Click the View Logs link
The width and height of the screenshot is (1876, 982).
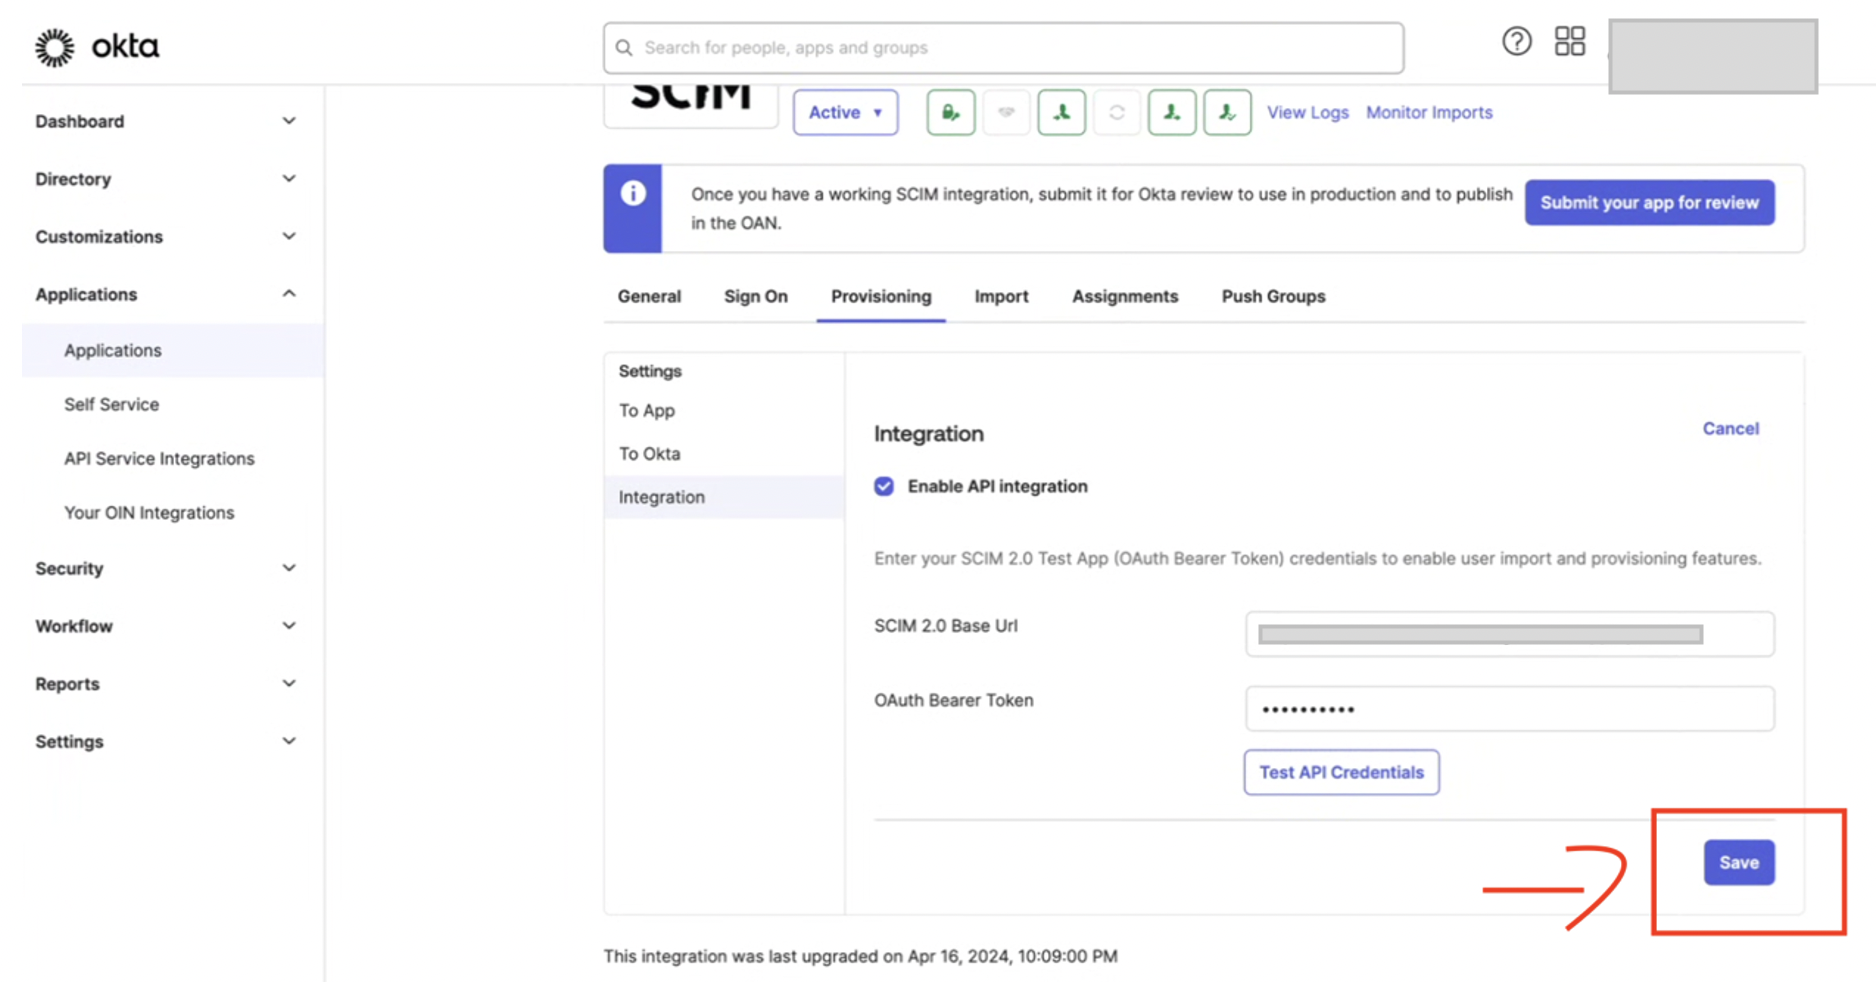(x=1308, y=112)
